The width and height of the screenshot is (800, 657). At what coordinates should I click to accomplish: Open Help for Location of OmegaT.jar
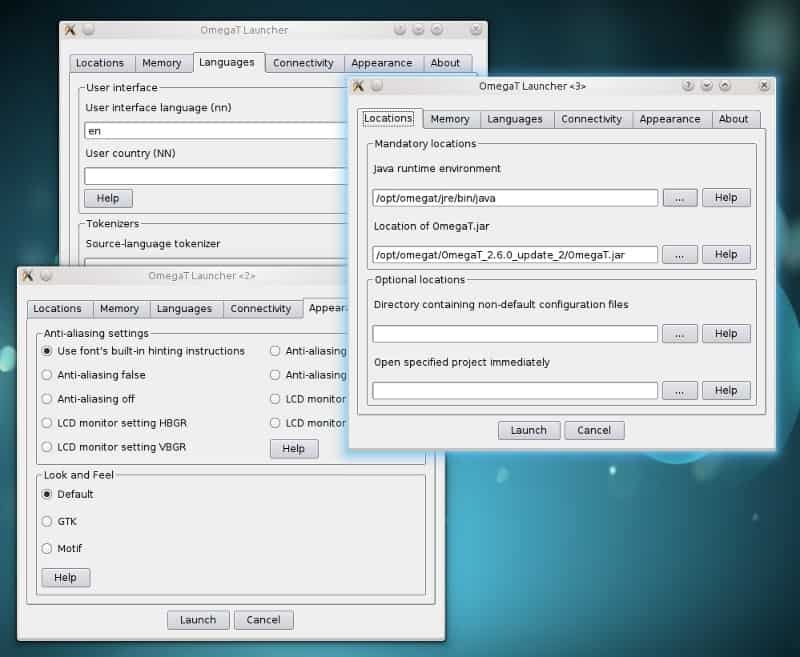[726, 254]
